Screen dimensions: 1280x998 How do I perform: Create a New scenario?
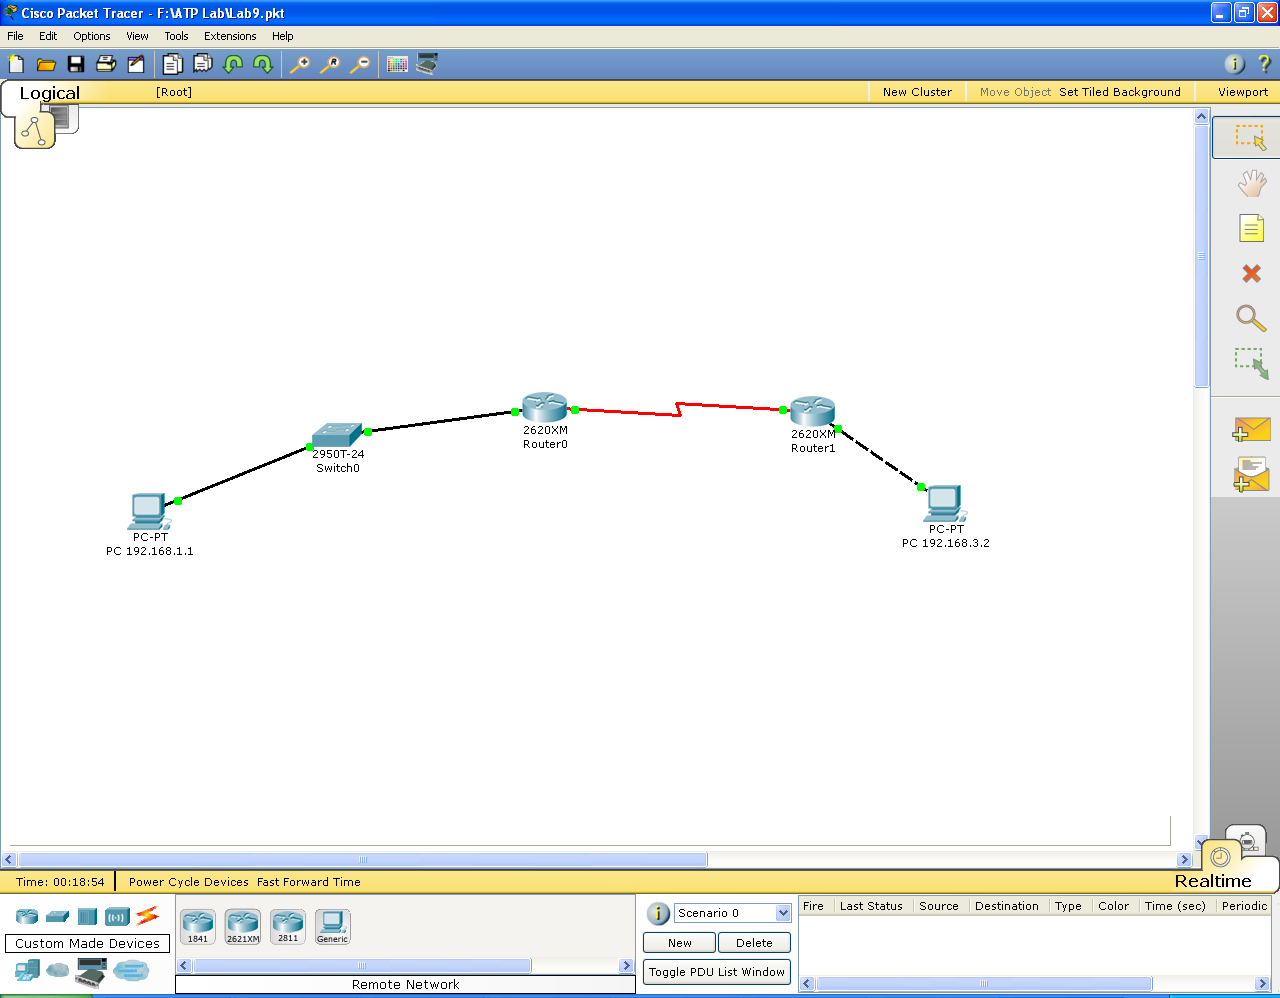tap(679, 943)
